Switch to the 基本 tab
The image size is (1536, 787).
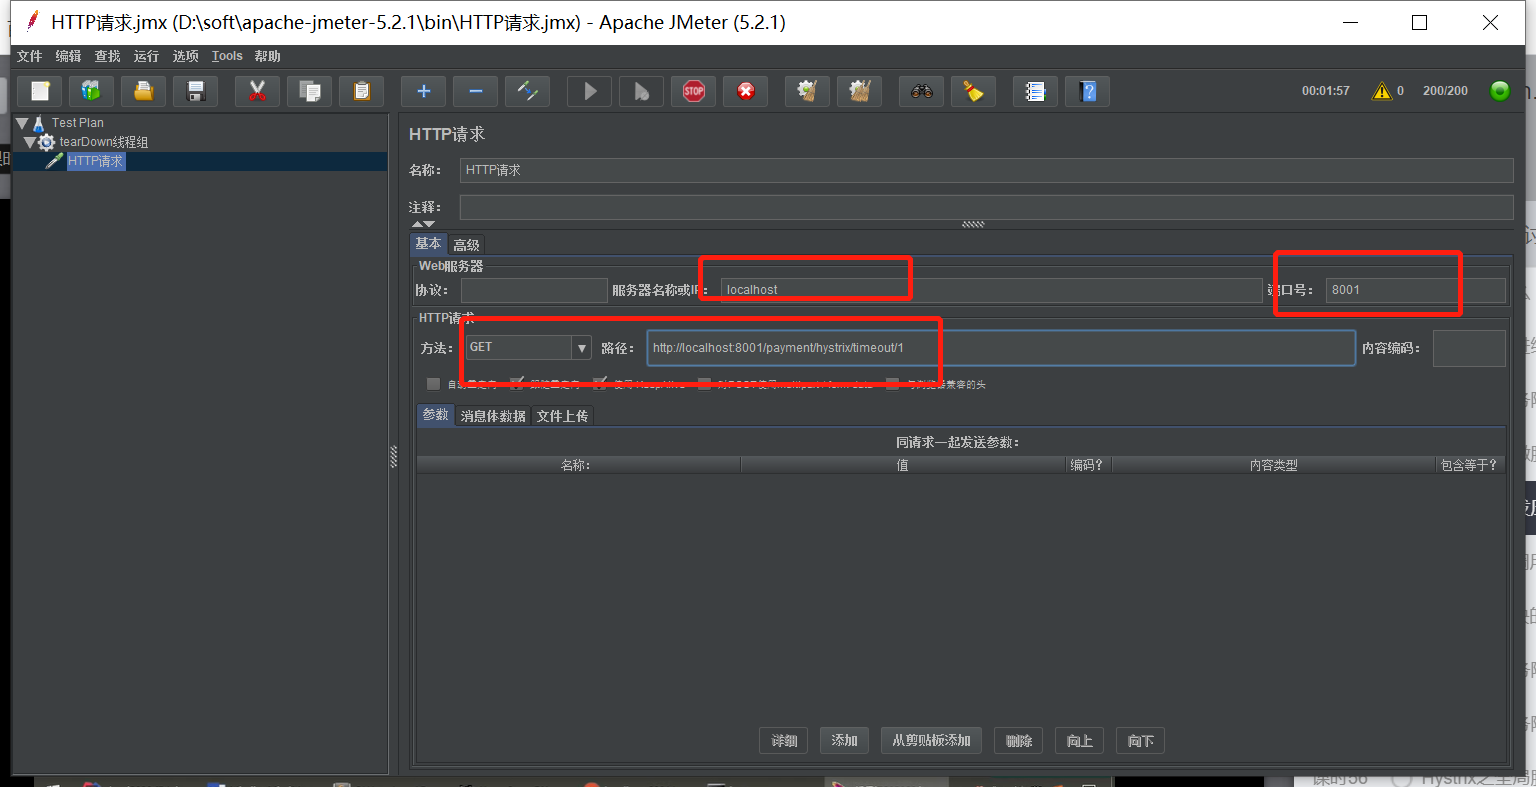[x=429, y=244]
